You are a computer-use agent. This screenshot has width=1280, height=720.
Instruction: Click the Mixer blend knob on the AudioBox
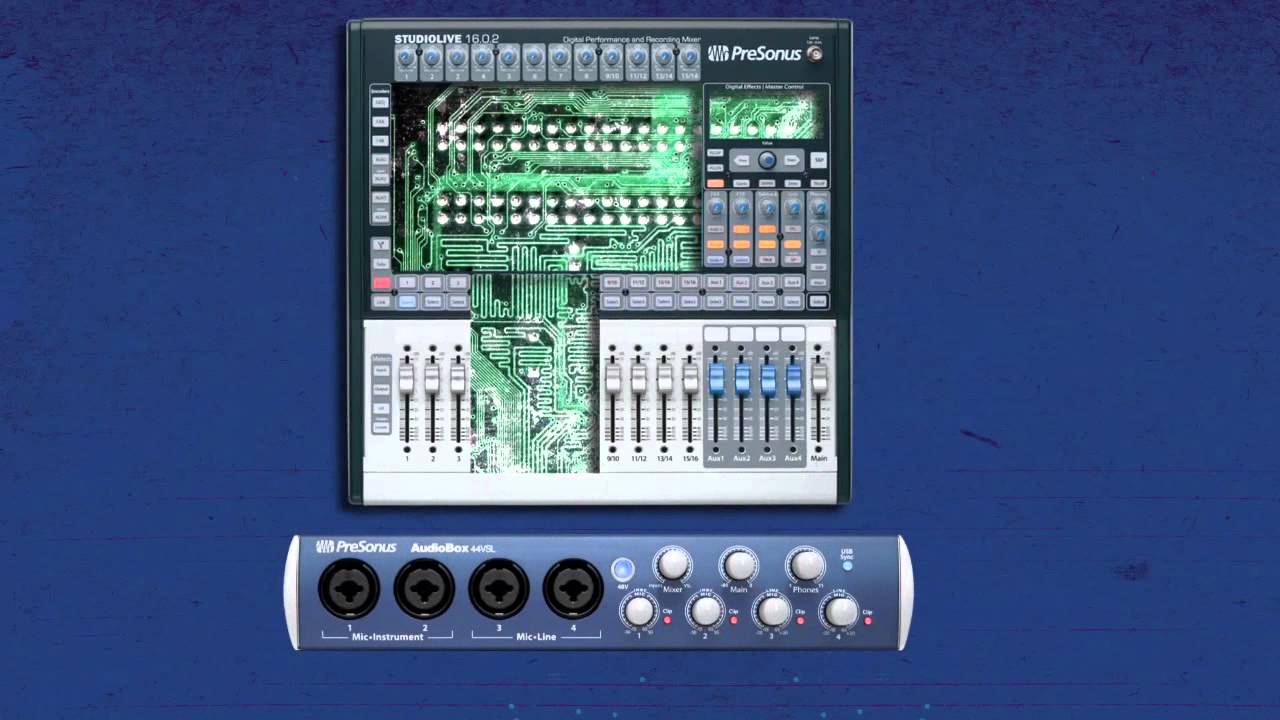(673, 565)
